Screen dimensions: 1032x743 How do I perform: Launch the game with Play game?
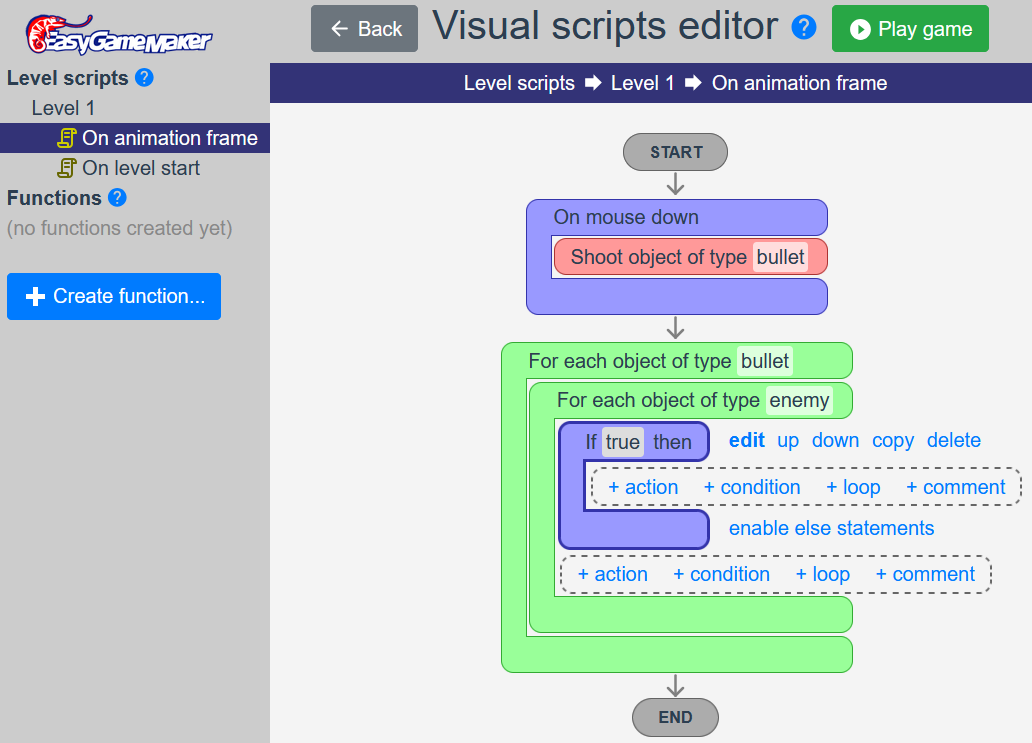click(910, 28)
